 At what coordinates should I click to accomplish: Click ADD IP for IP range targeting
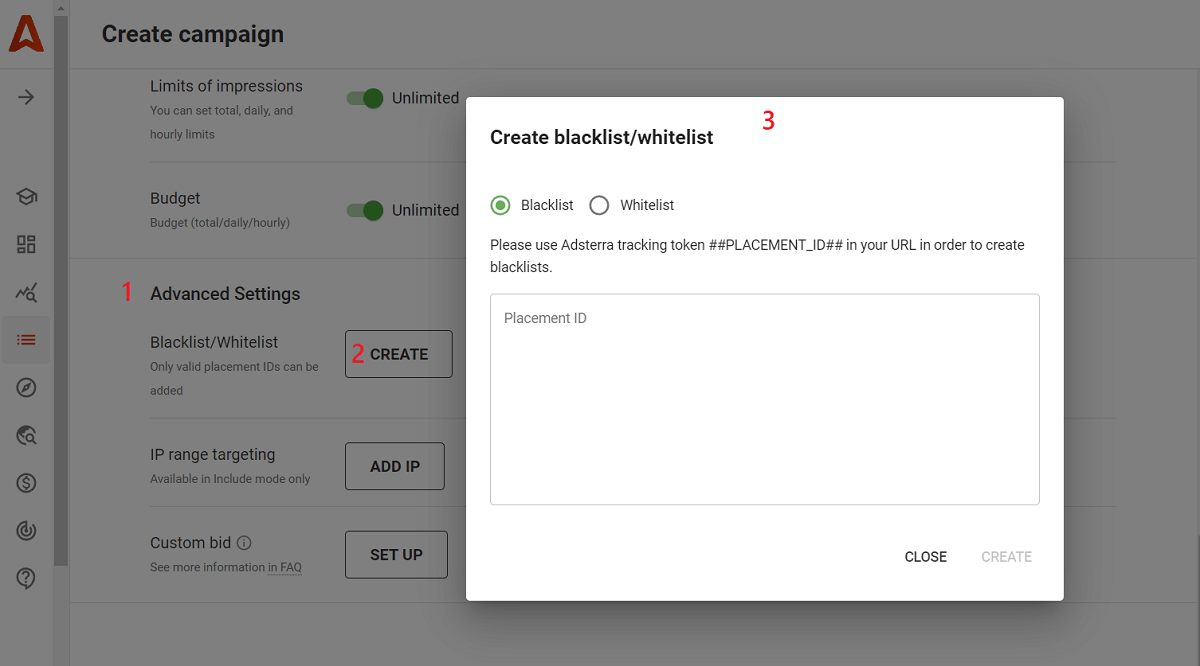(394, 466)
